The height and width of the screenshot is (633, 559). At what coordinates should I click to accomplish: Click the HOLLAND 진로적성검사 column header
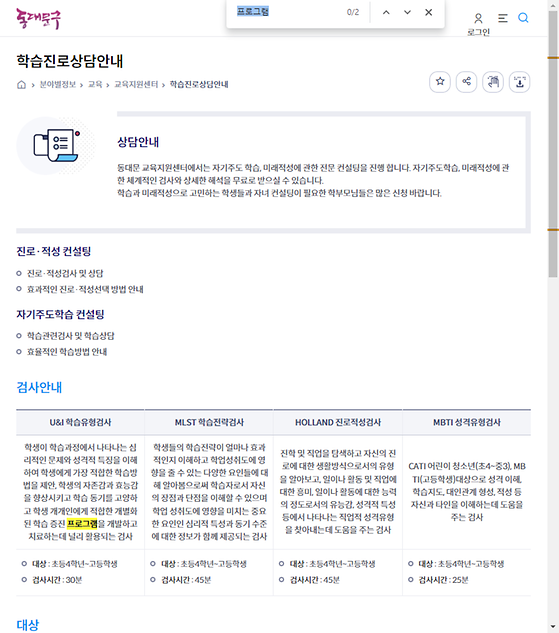tap(338, 422)
